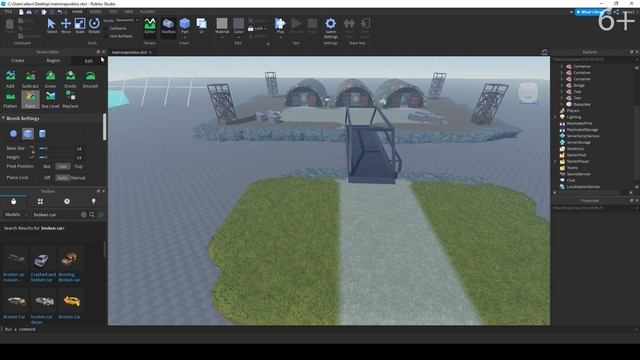Set Pivot Position to Top

pos(78,167)
